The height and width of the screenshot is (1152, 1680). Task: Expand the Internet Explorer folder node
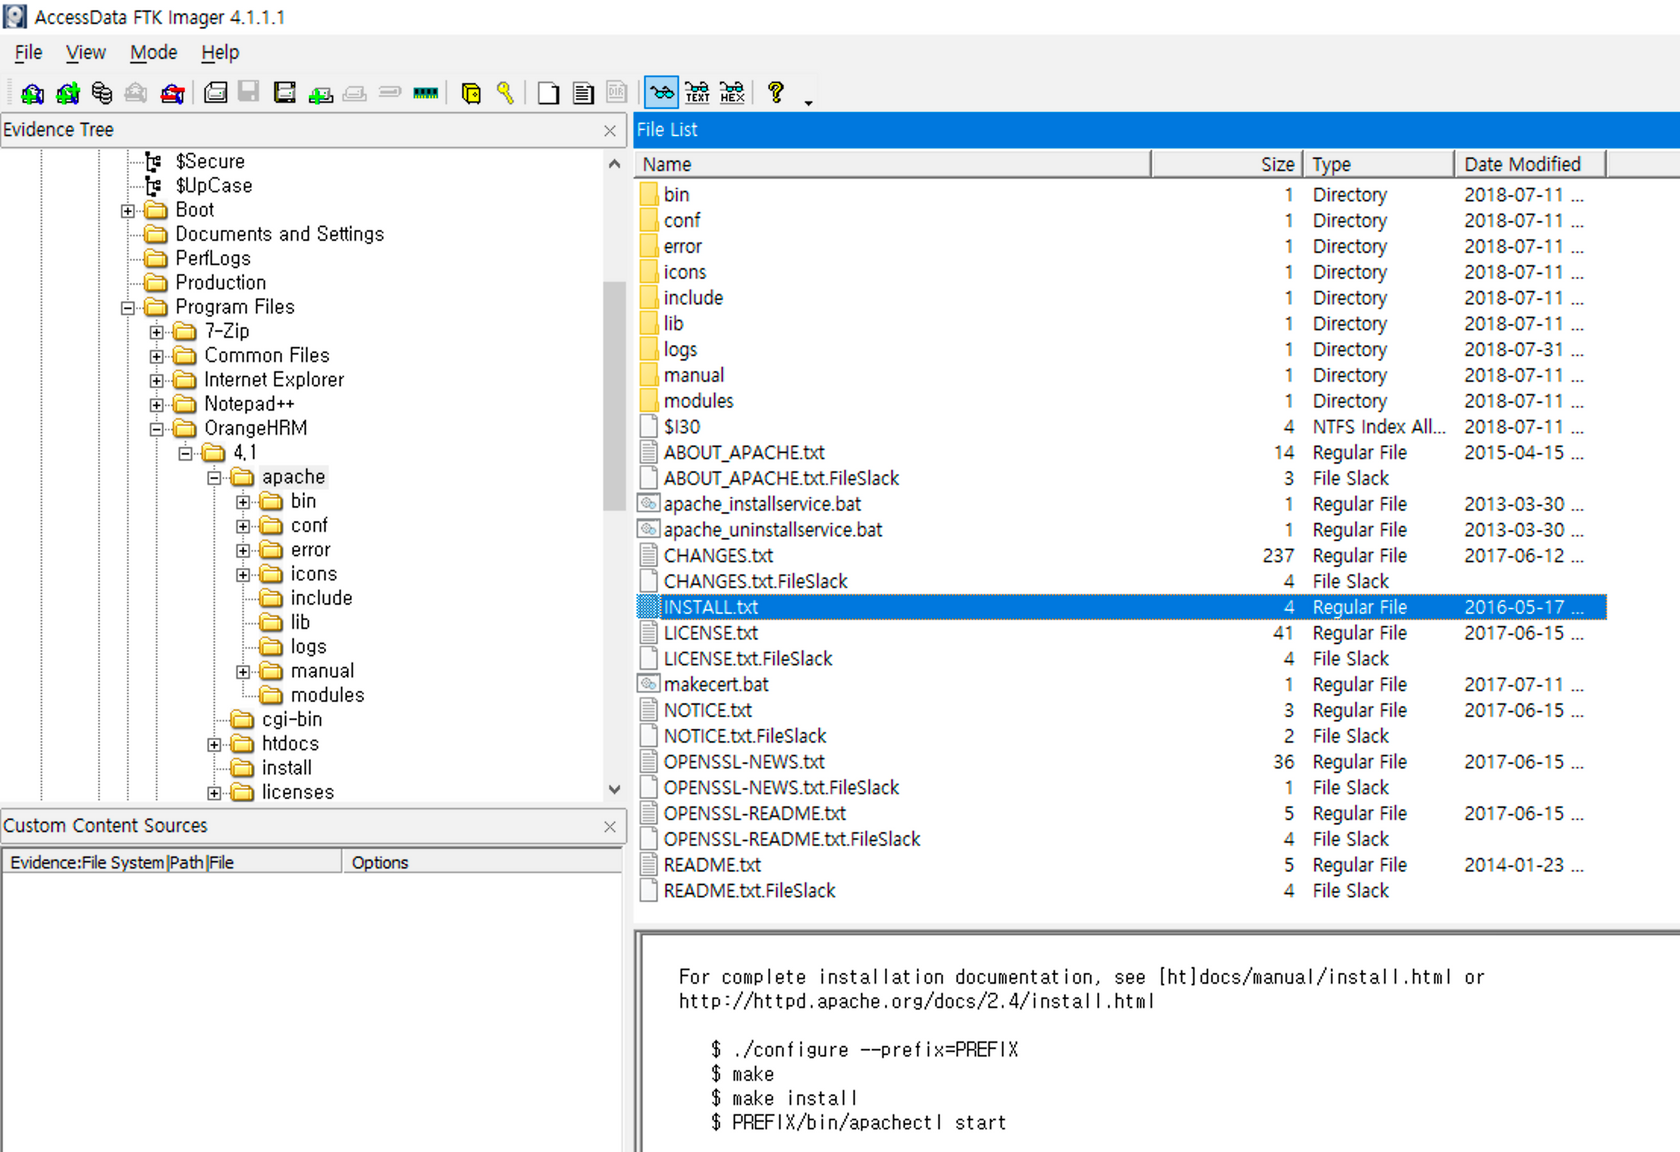point(157,381)
